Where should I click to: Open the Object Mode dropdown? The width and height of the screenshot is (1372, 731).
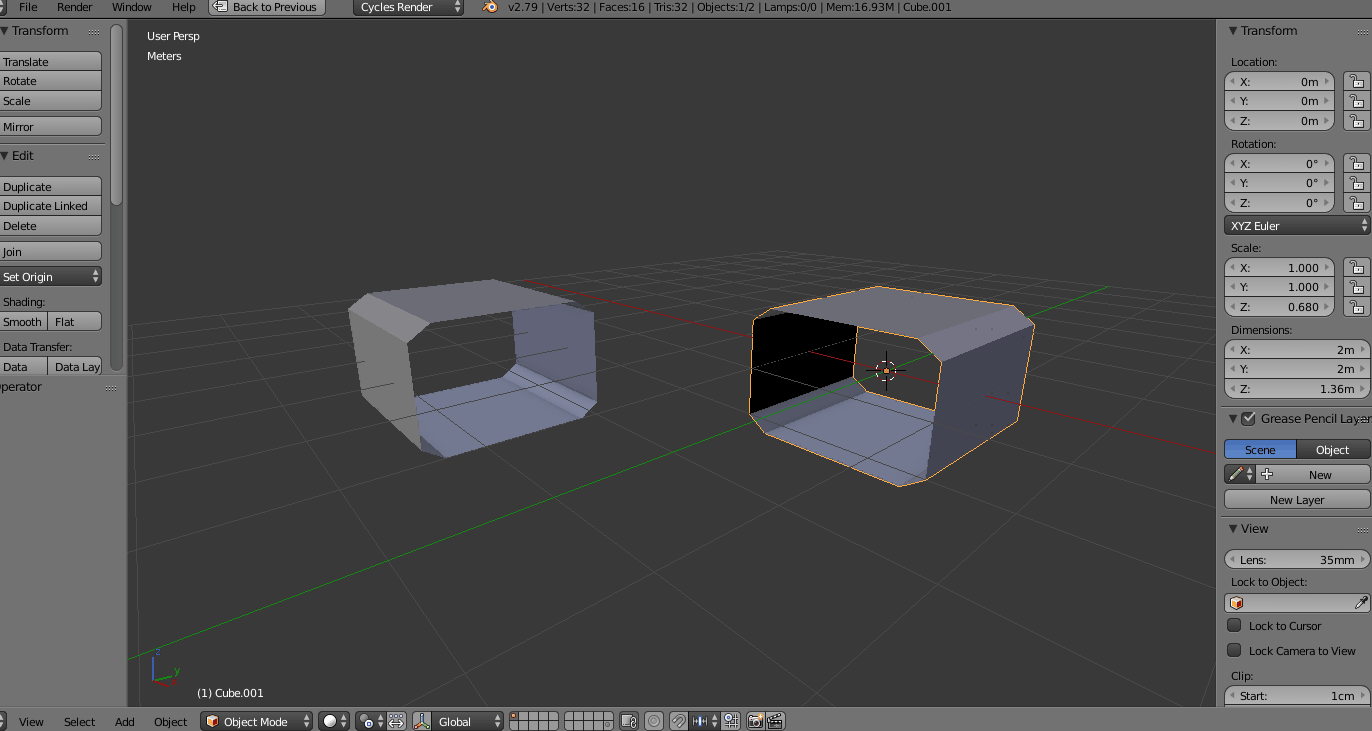[256, 720]
